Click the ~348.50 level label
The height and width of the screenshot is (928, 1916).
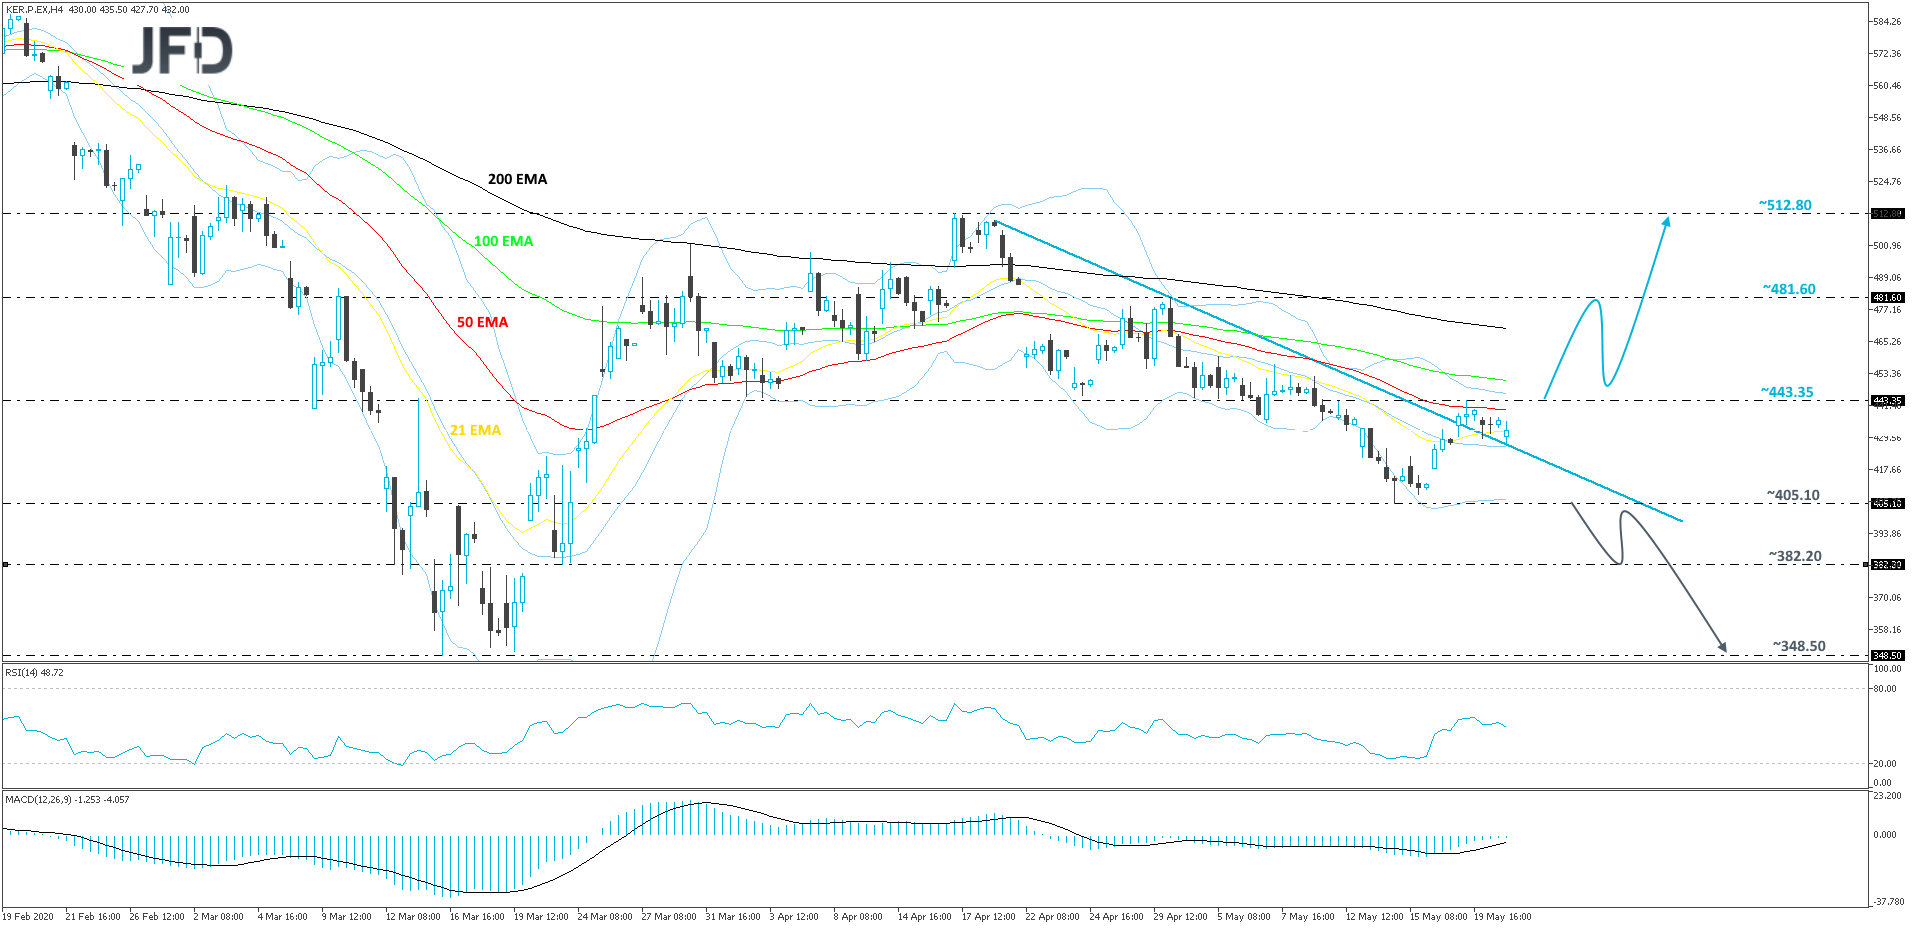1799,646
